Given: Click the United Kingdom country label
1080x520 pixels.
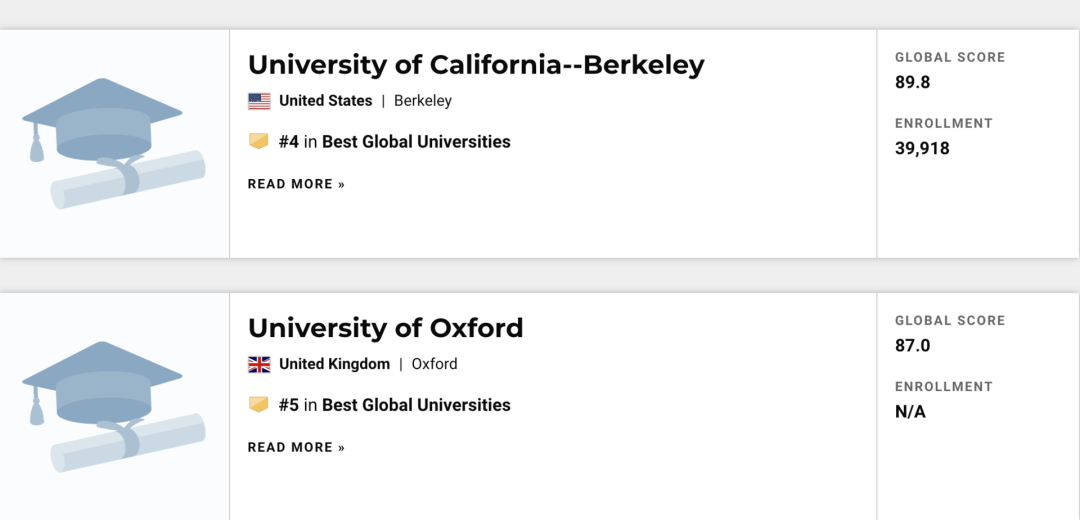Looking at the screenshot, I should pos(334,364).
